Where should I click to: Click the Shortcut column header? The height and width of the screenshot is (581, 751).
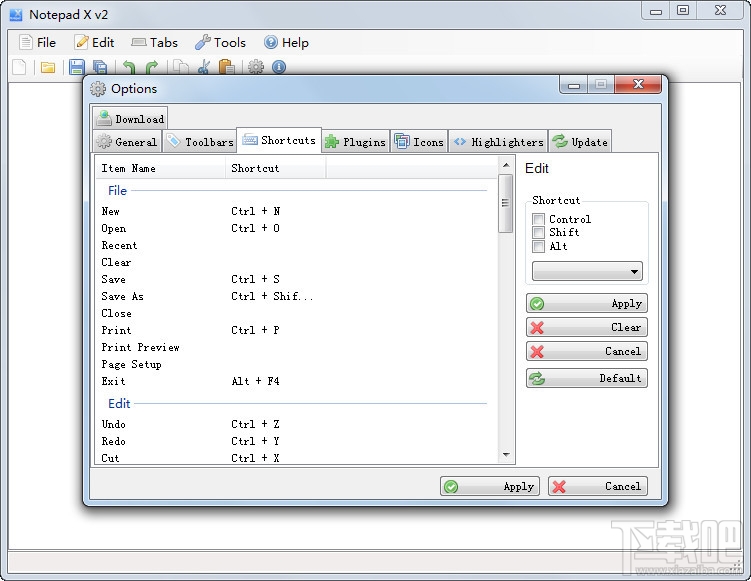pyautogui.click(x=276, y=169)
